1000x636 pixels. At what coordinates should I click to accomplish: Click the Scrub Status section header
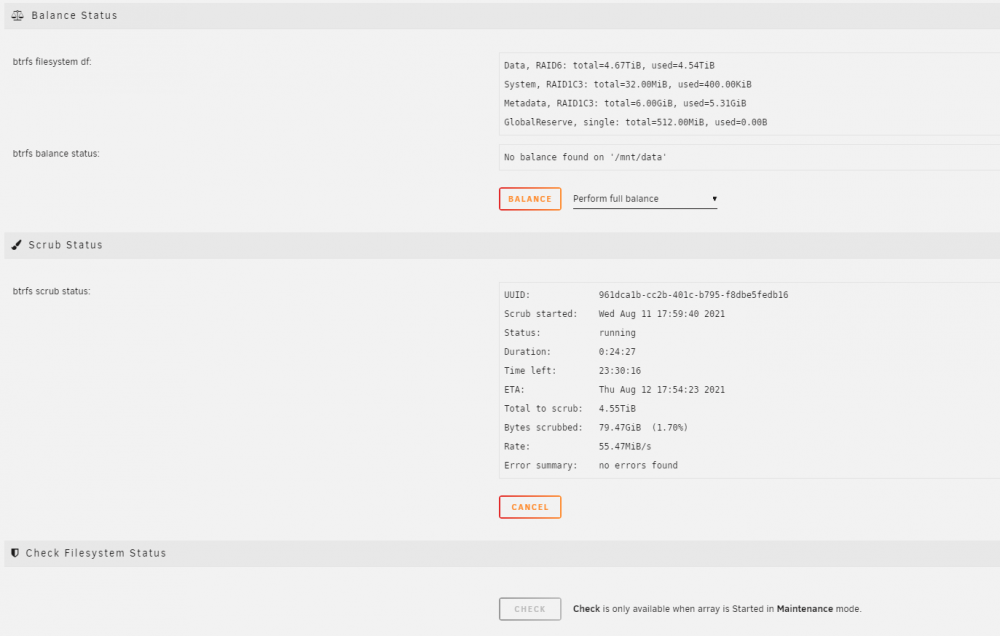pyautogui.click(x=502, y=245)
